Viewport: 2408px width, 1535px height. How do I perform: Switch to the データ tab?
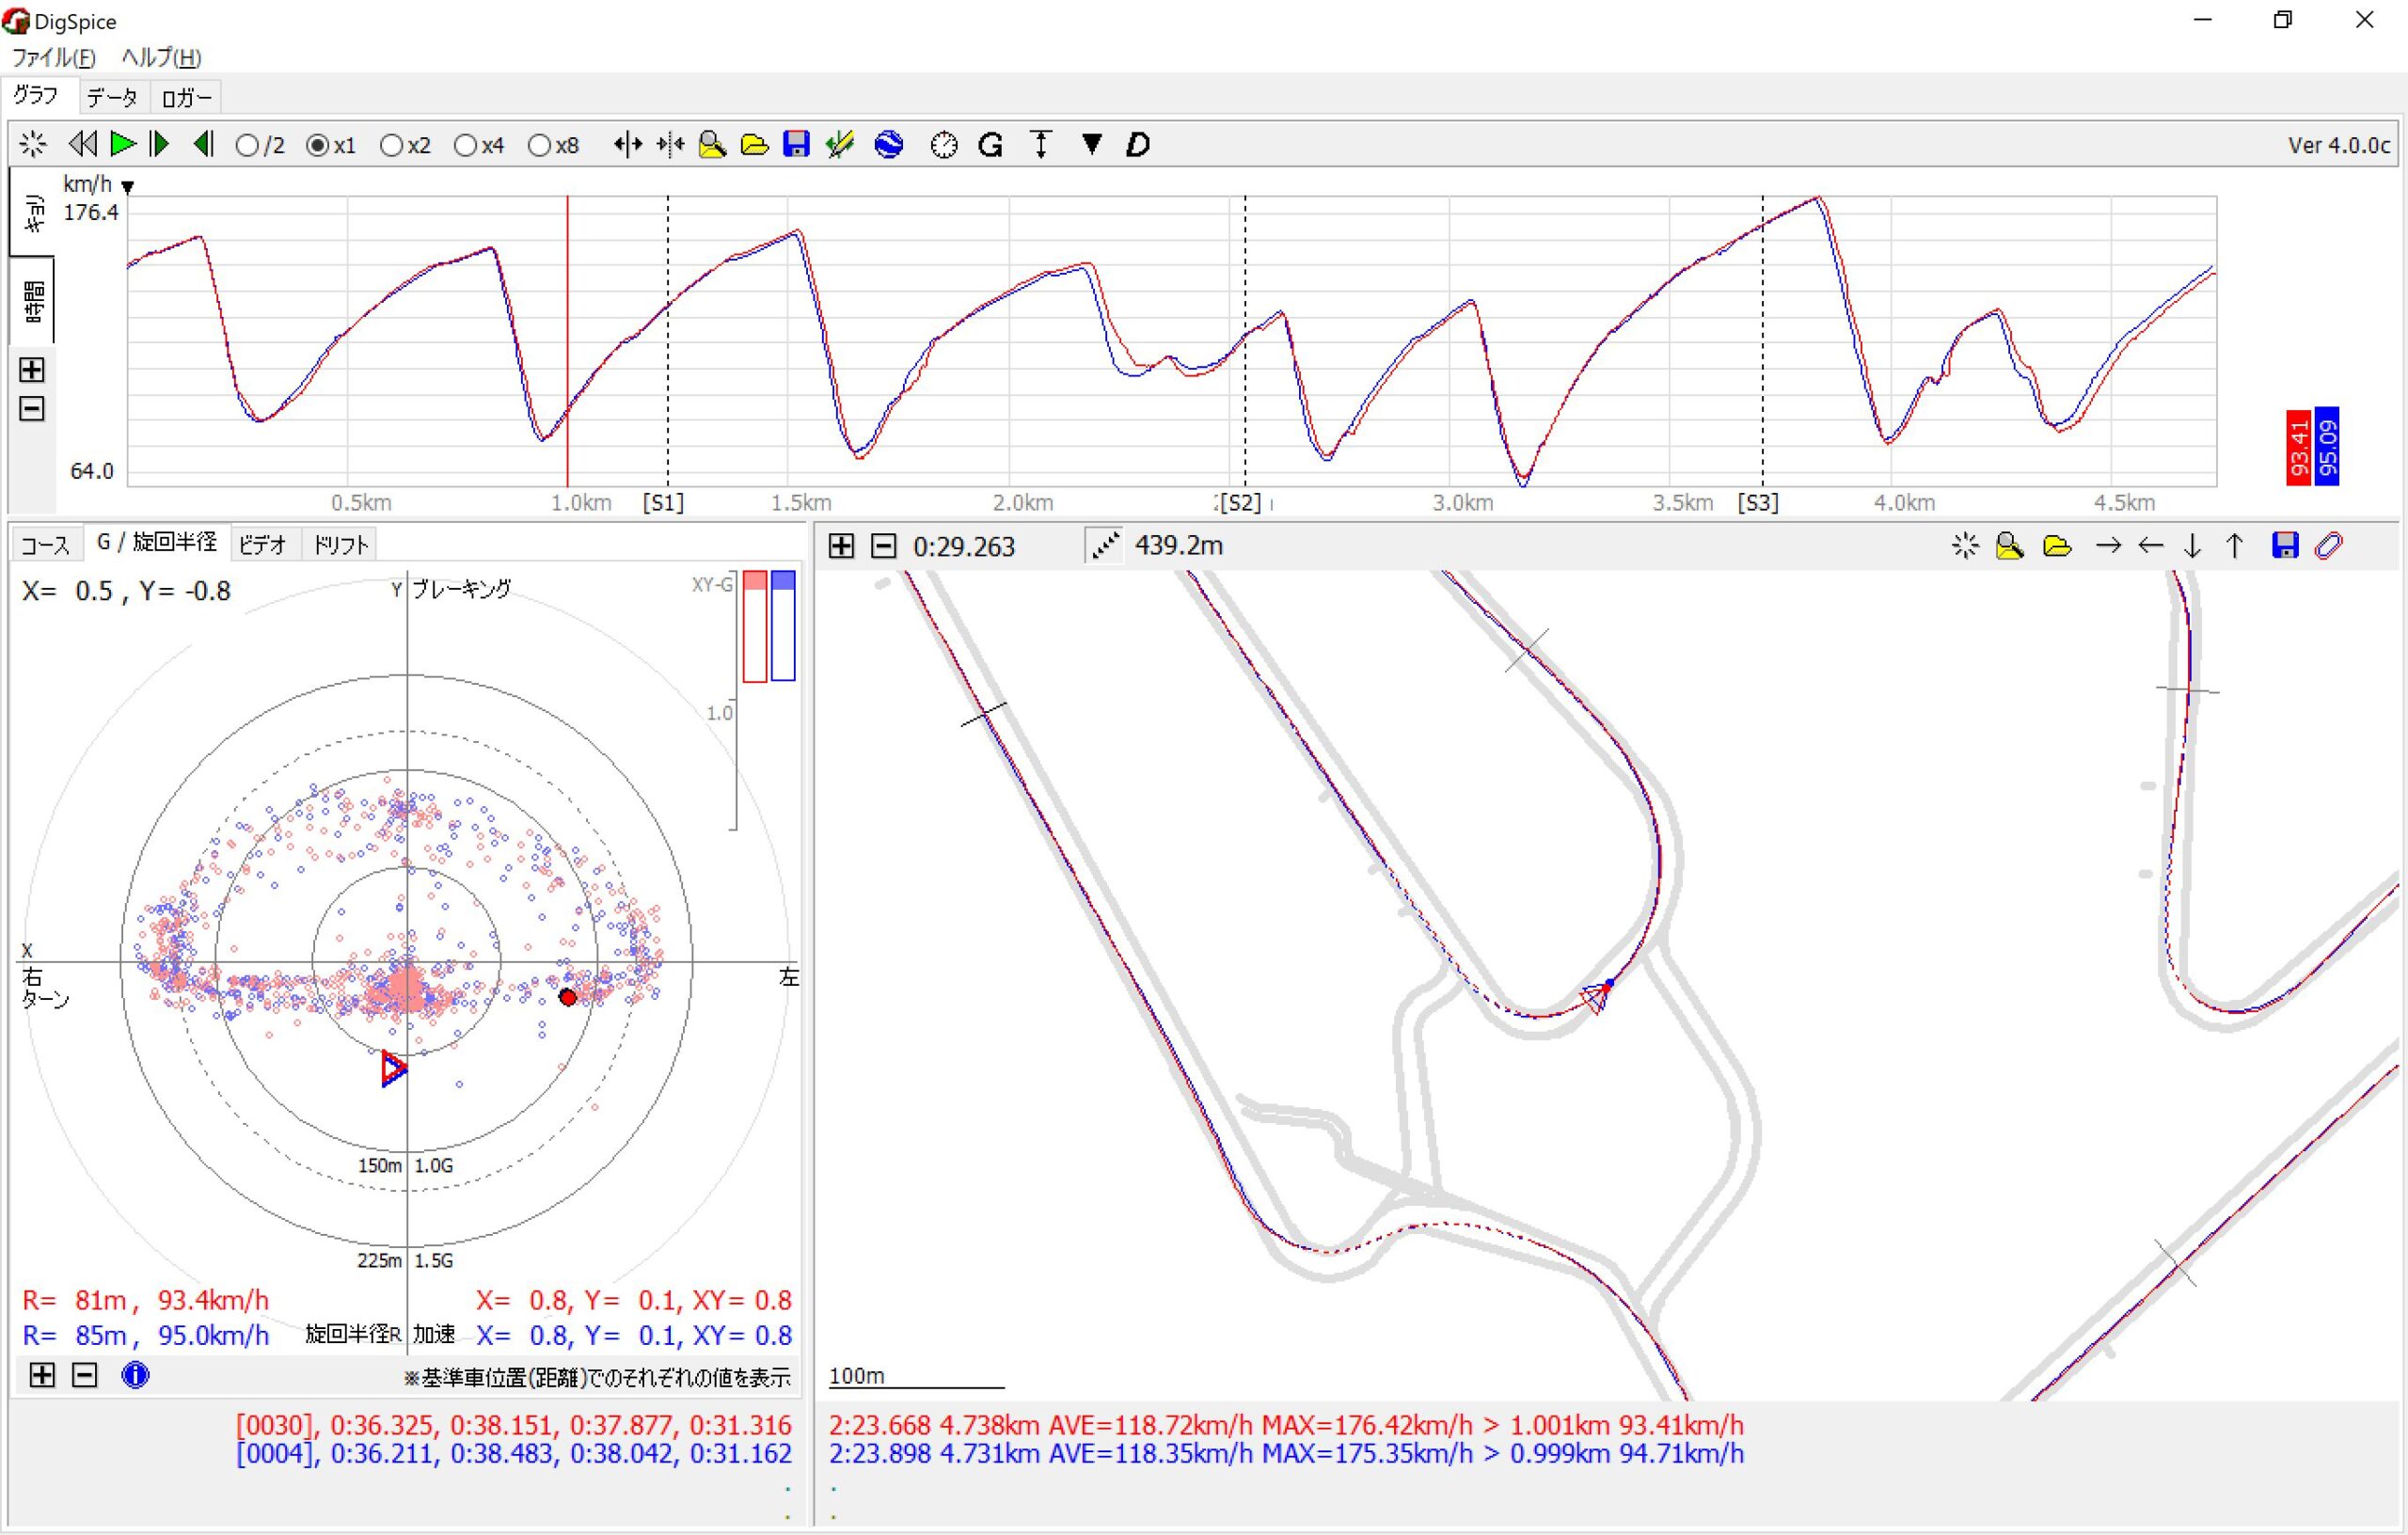(111, 98)
